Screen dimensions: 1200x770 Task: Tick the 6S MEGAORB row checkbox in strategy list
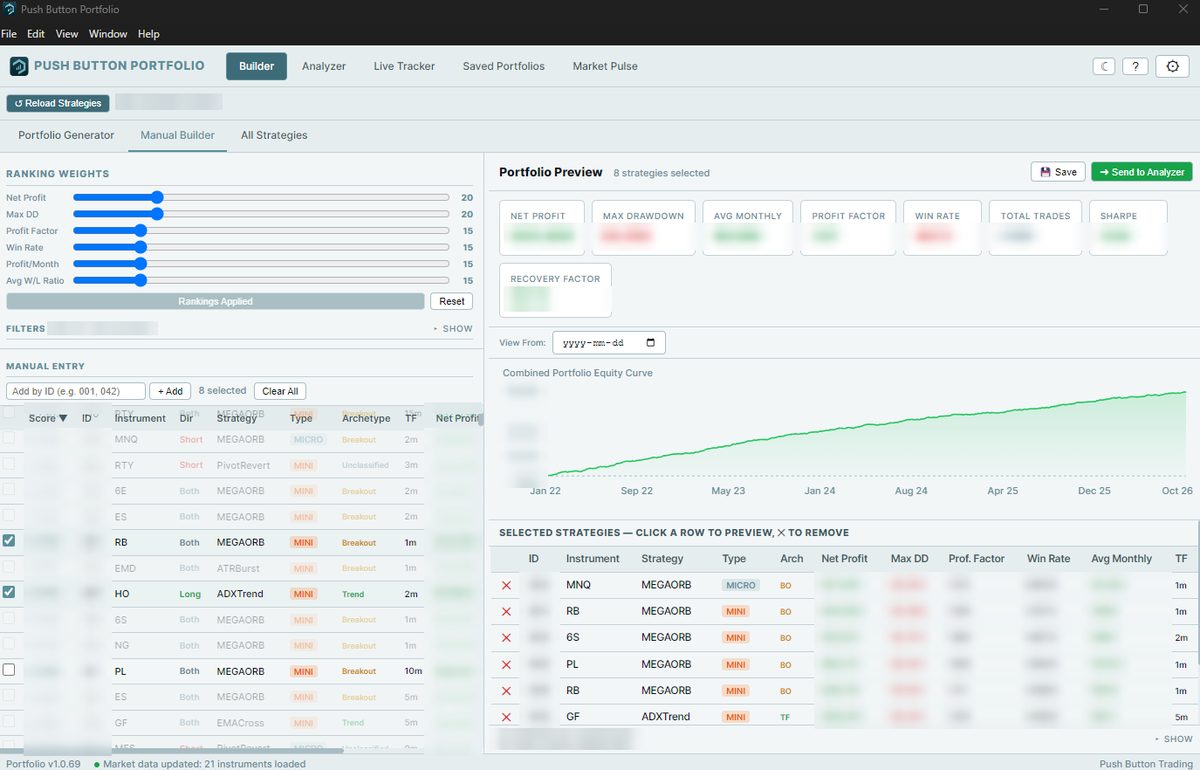coord(9,618)
